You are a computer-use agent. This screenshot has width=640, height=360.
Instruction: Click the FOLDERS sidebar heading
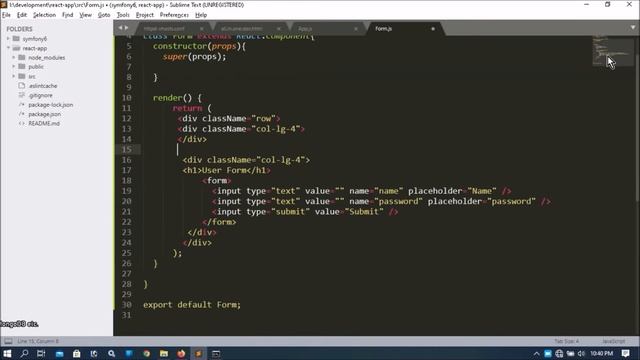click(19, 29)
